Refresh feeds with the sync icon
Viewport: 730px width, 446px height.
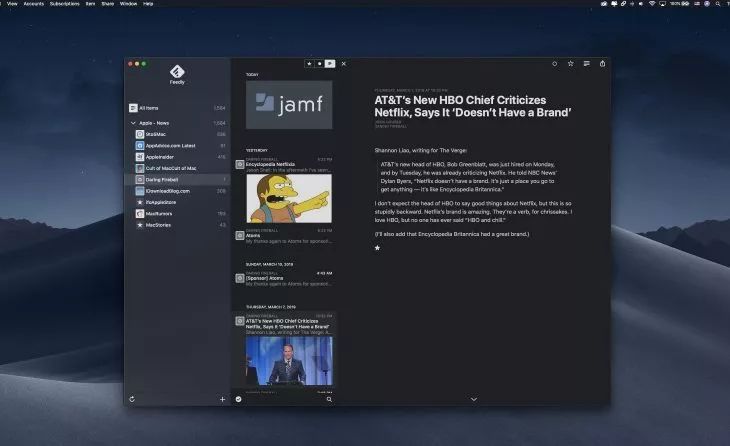click(x=132, y=399)
